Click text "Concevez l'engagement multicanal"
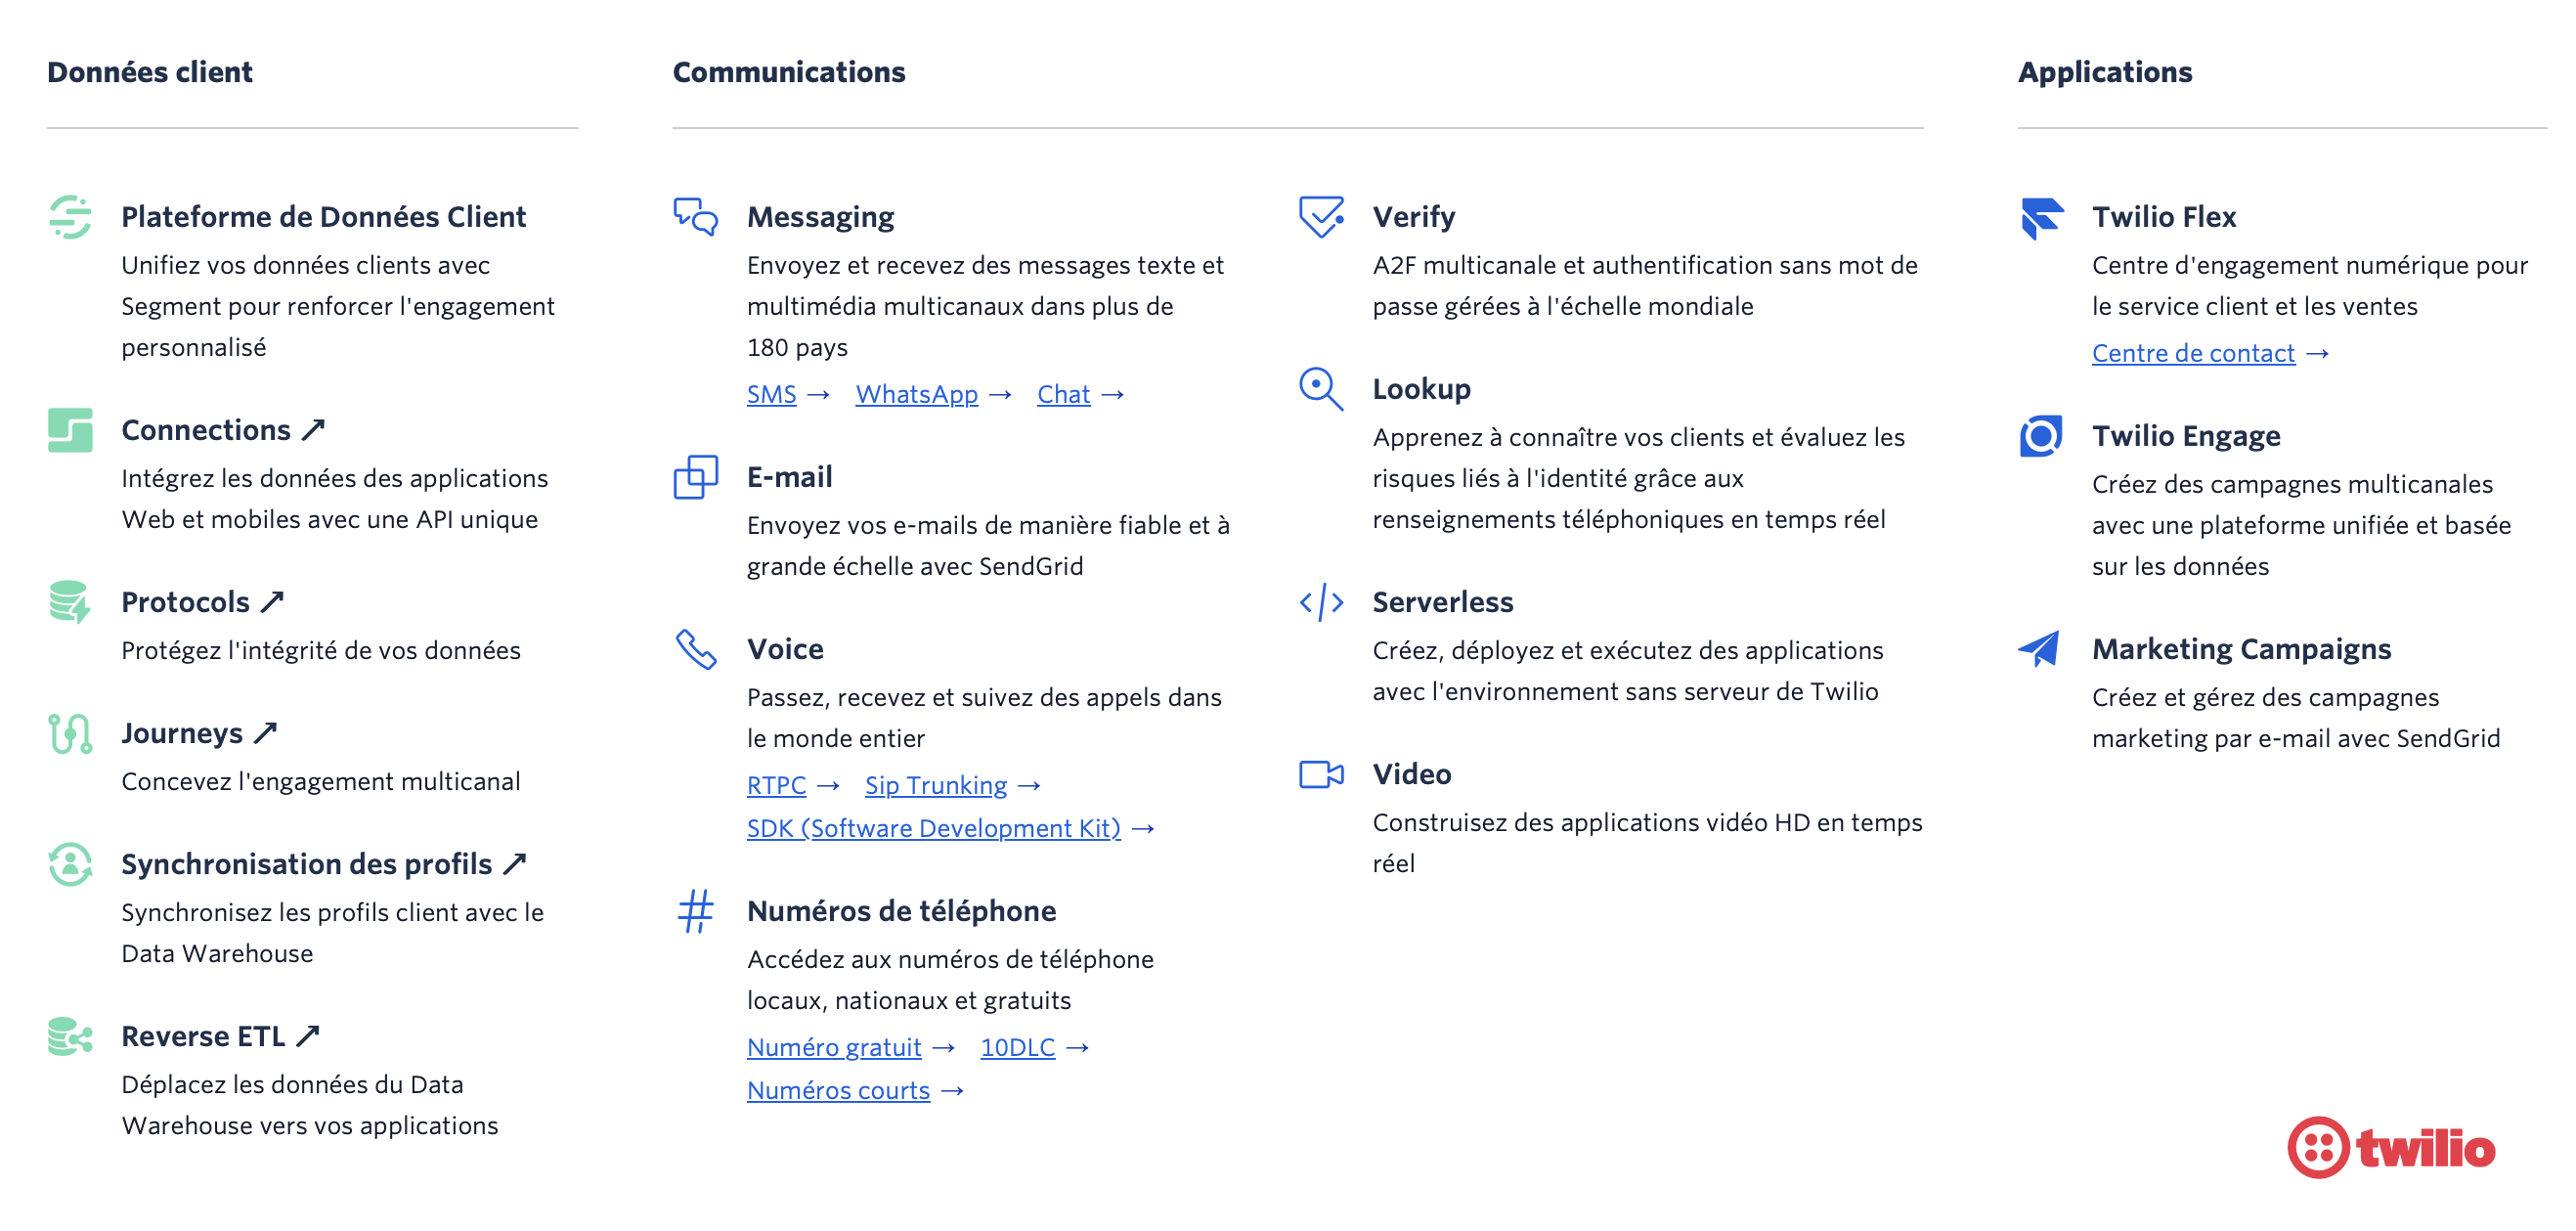 320,782
